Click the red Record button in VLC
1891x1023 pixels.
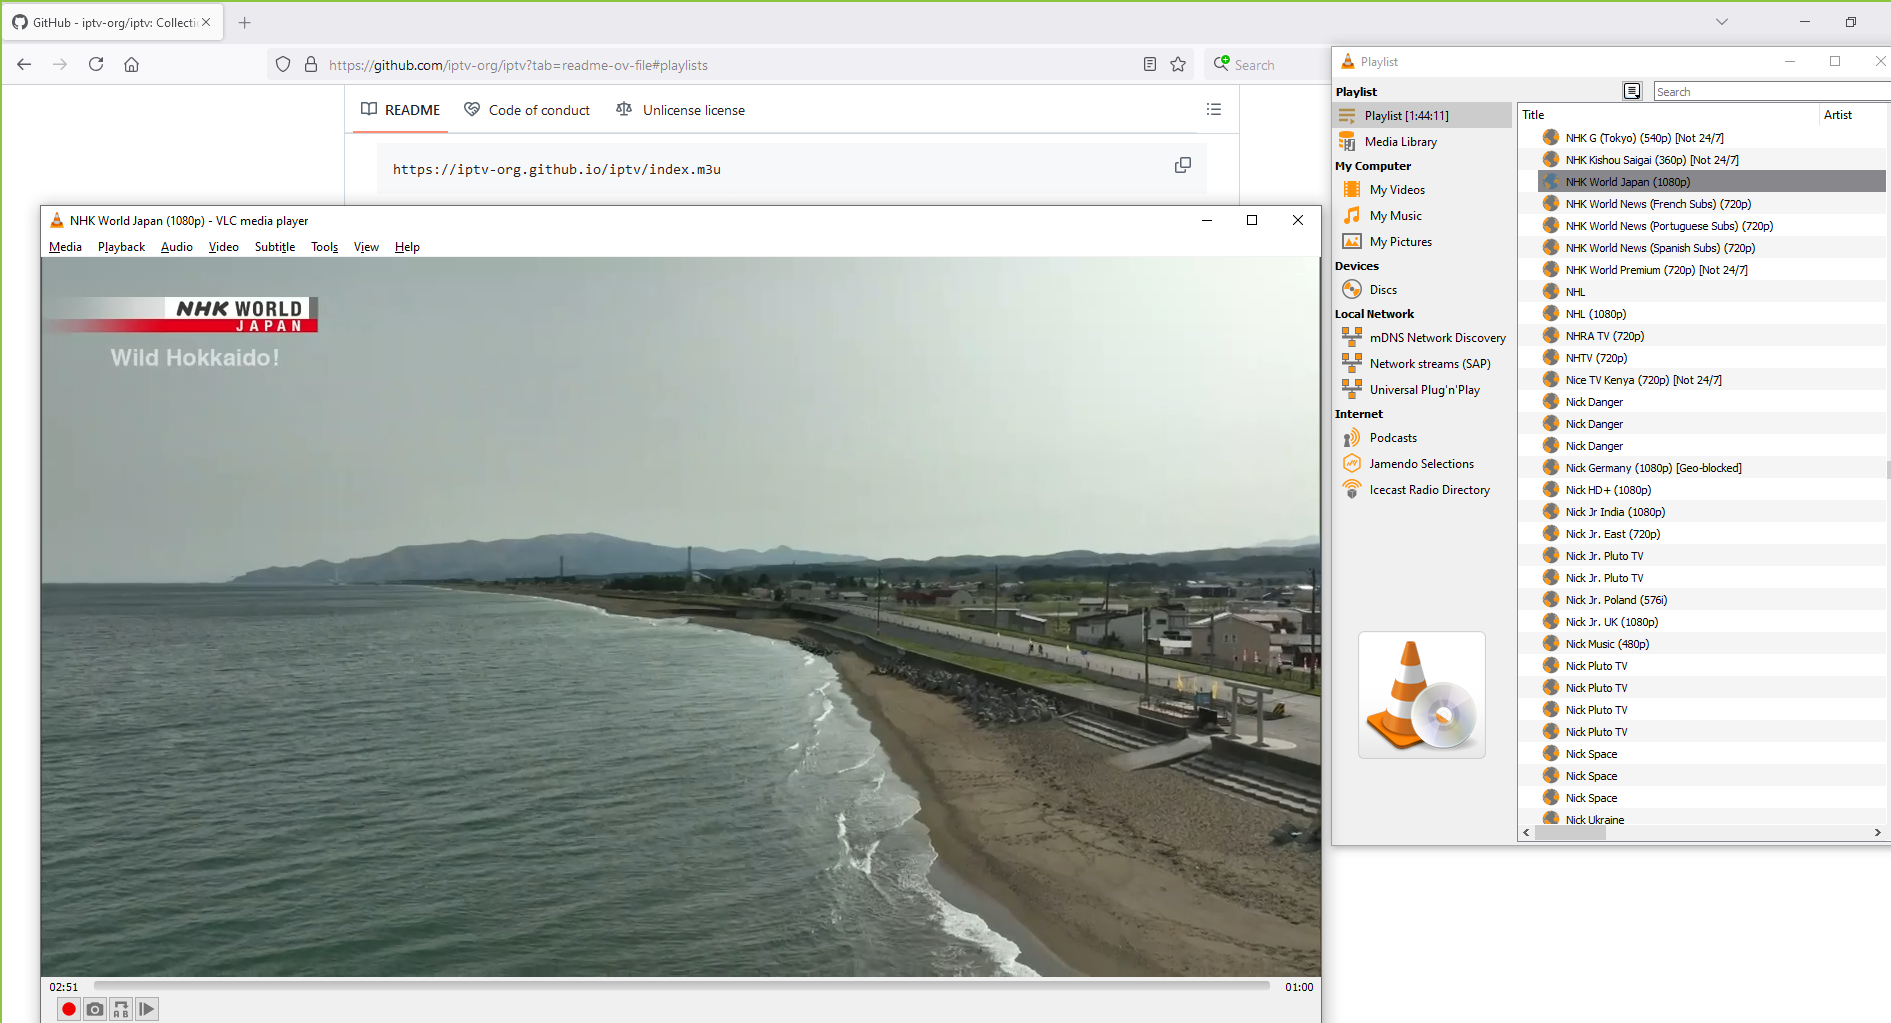(x=69, y=1009)
